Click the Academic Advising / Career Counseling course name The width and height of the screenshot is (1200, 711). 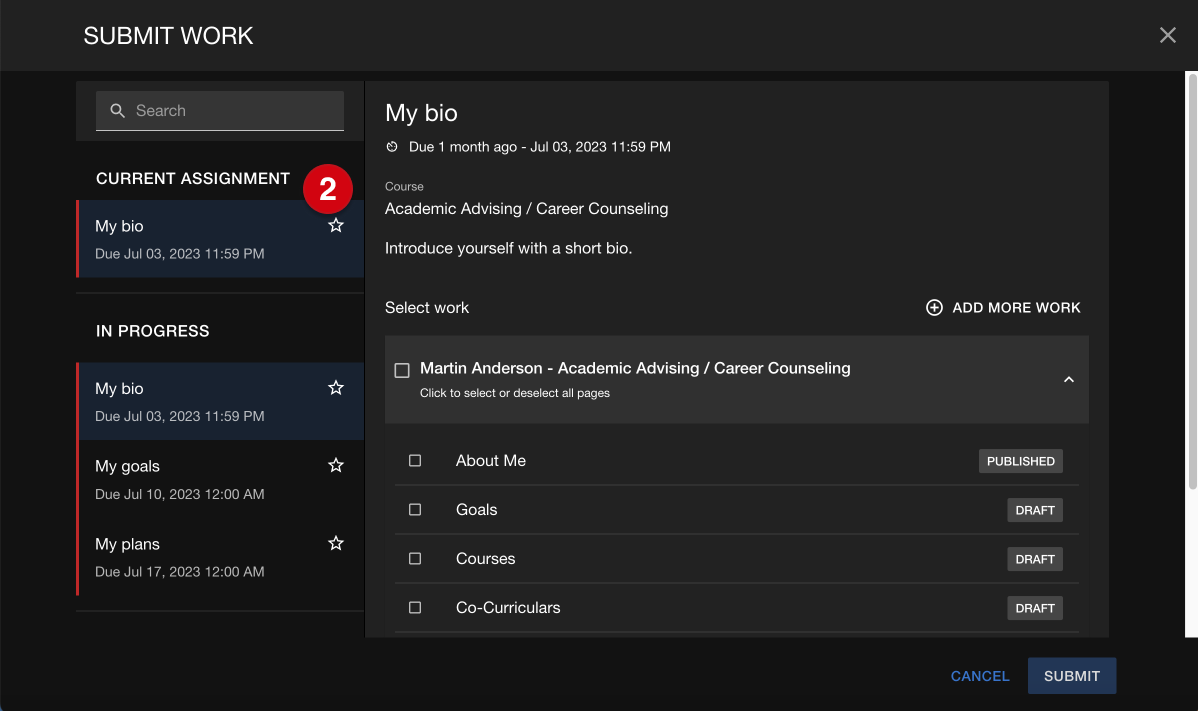tap(526, 209)
